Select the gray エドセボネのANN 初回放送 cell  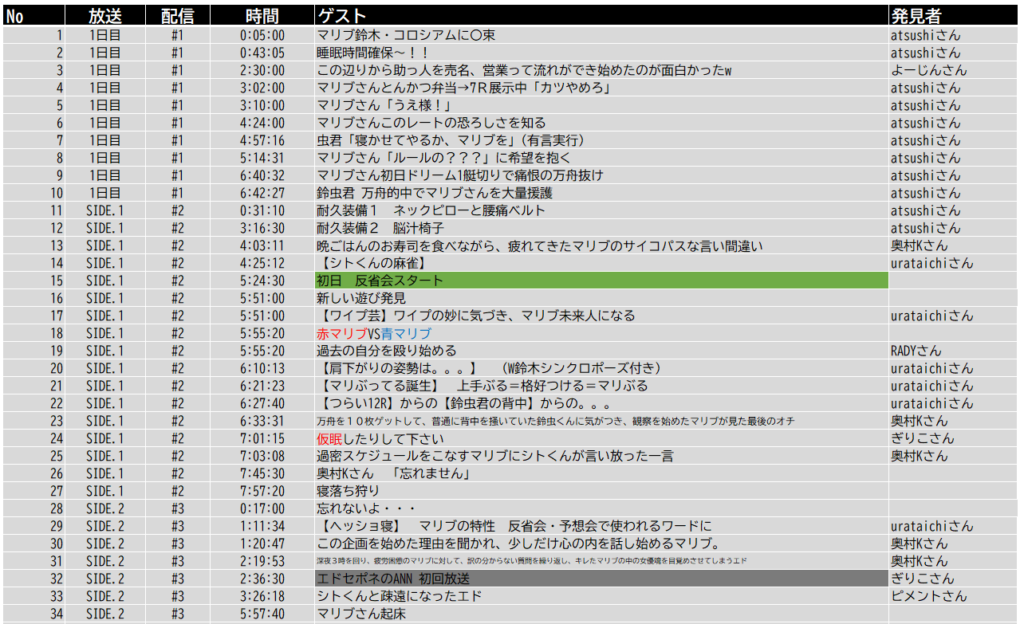[600, 579]
